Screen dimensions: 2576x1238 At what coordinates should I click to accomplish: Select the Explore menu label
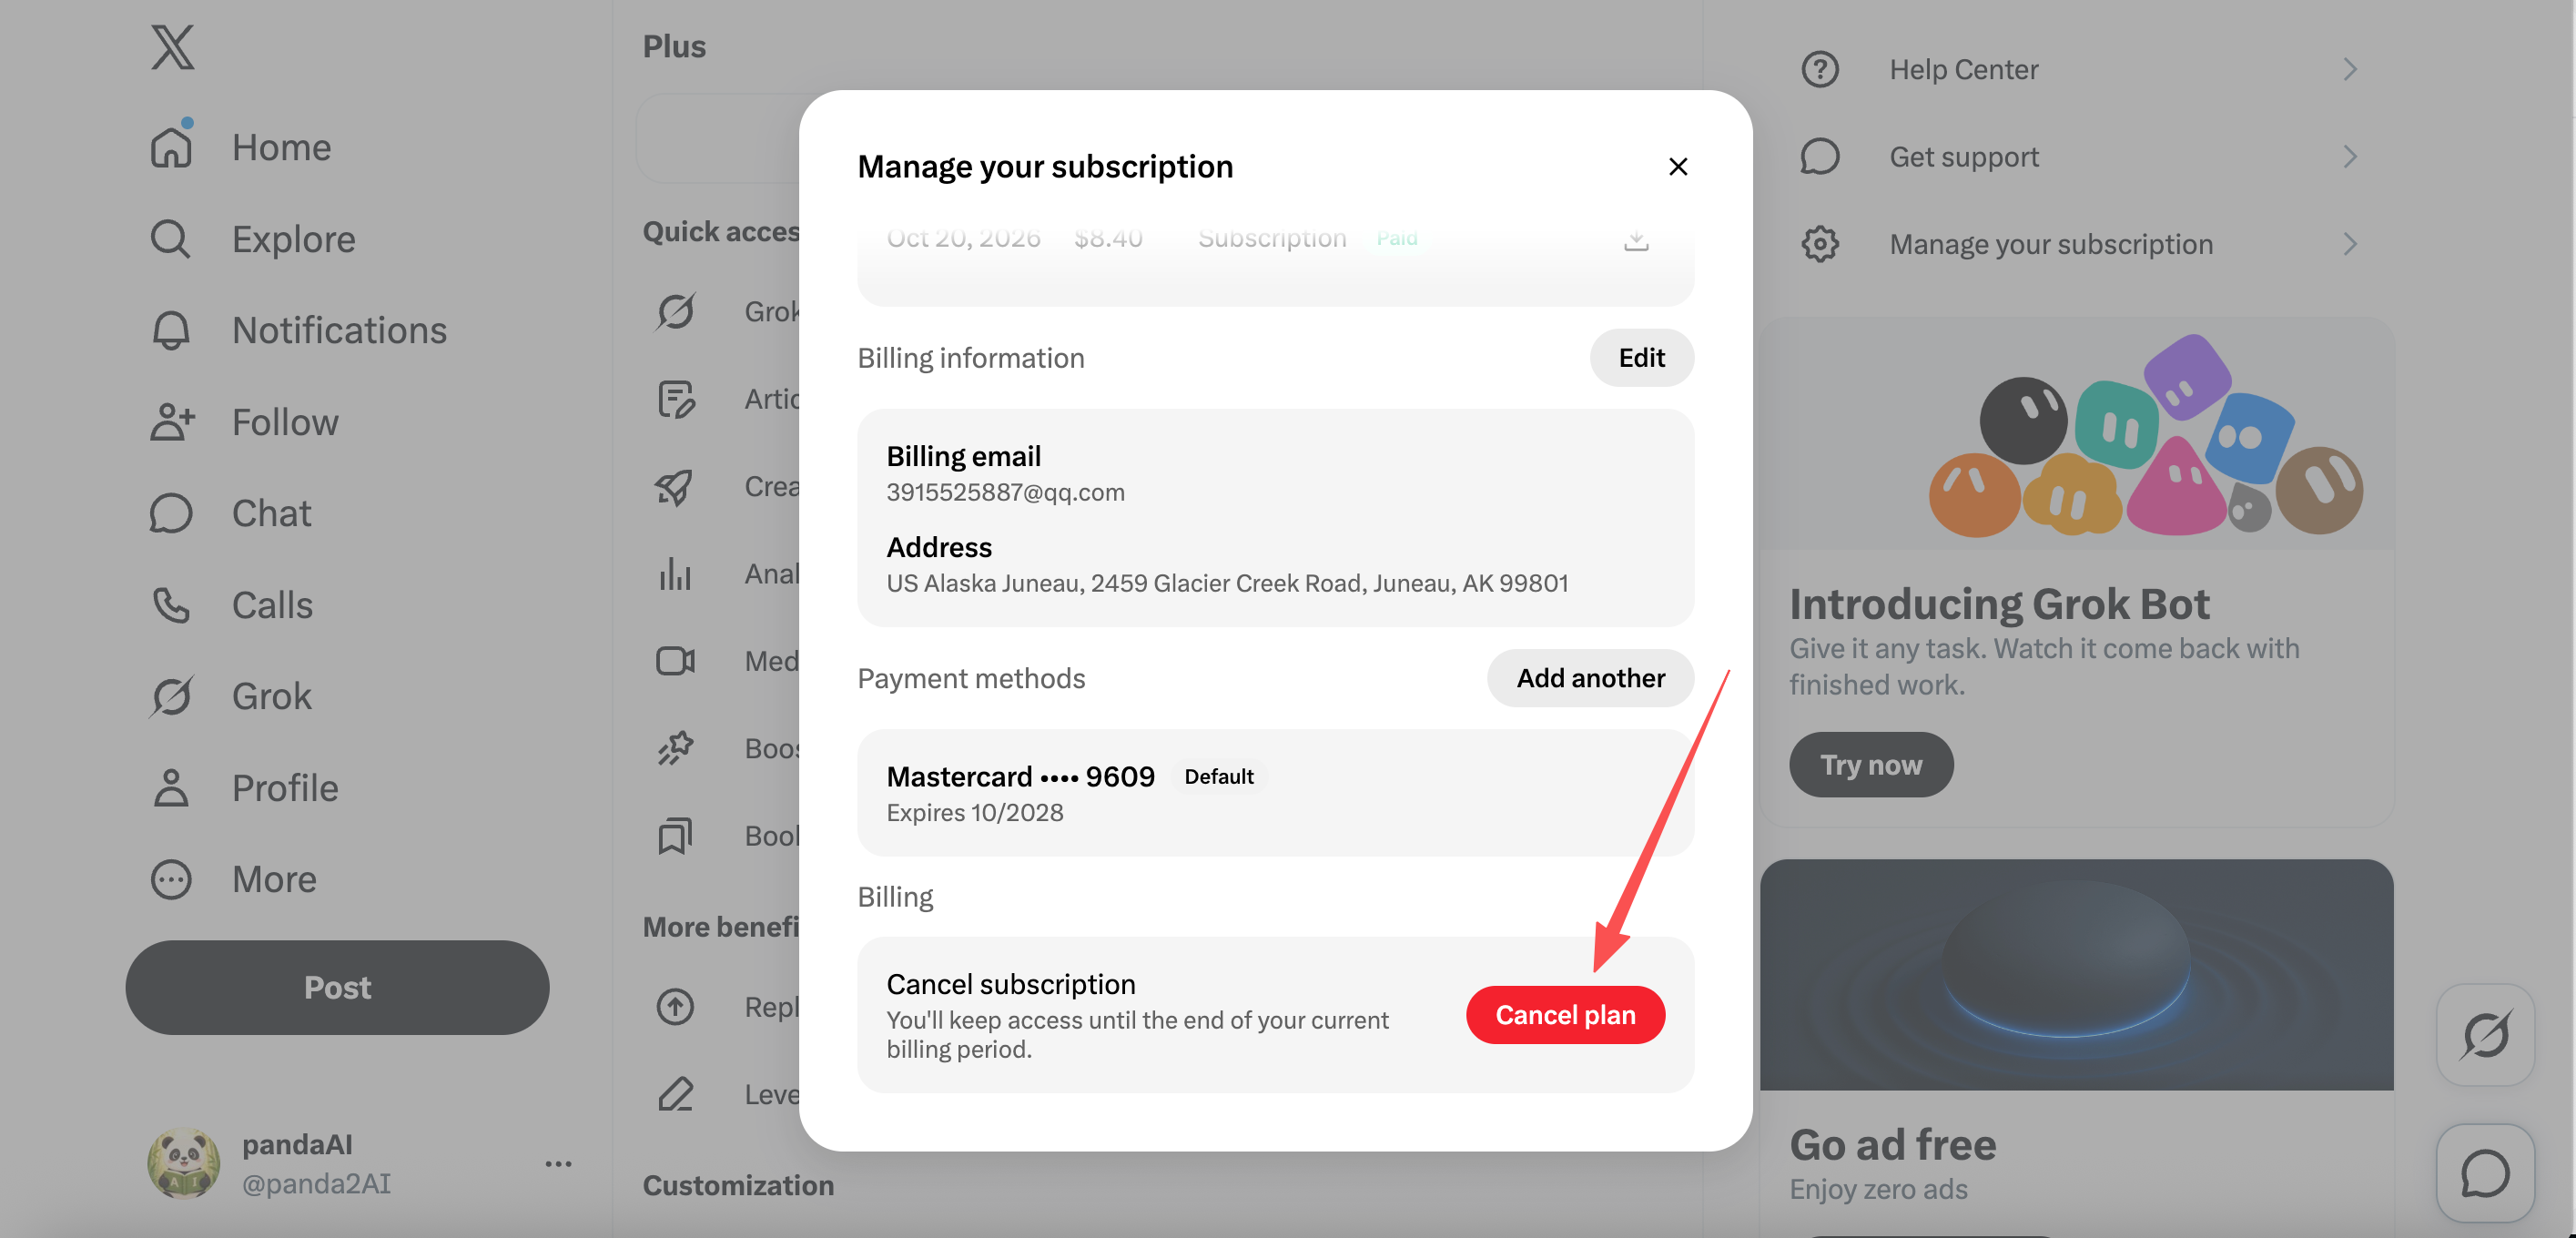tap(294, 239)
